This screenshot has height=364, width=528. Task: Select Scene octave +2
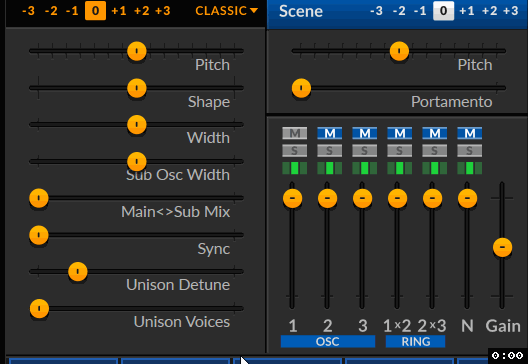[x=490, y=11]
